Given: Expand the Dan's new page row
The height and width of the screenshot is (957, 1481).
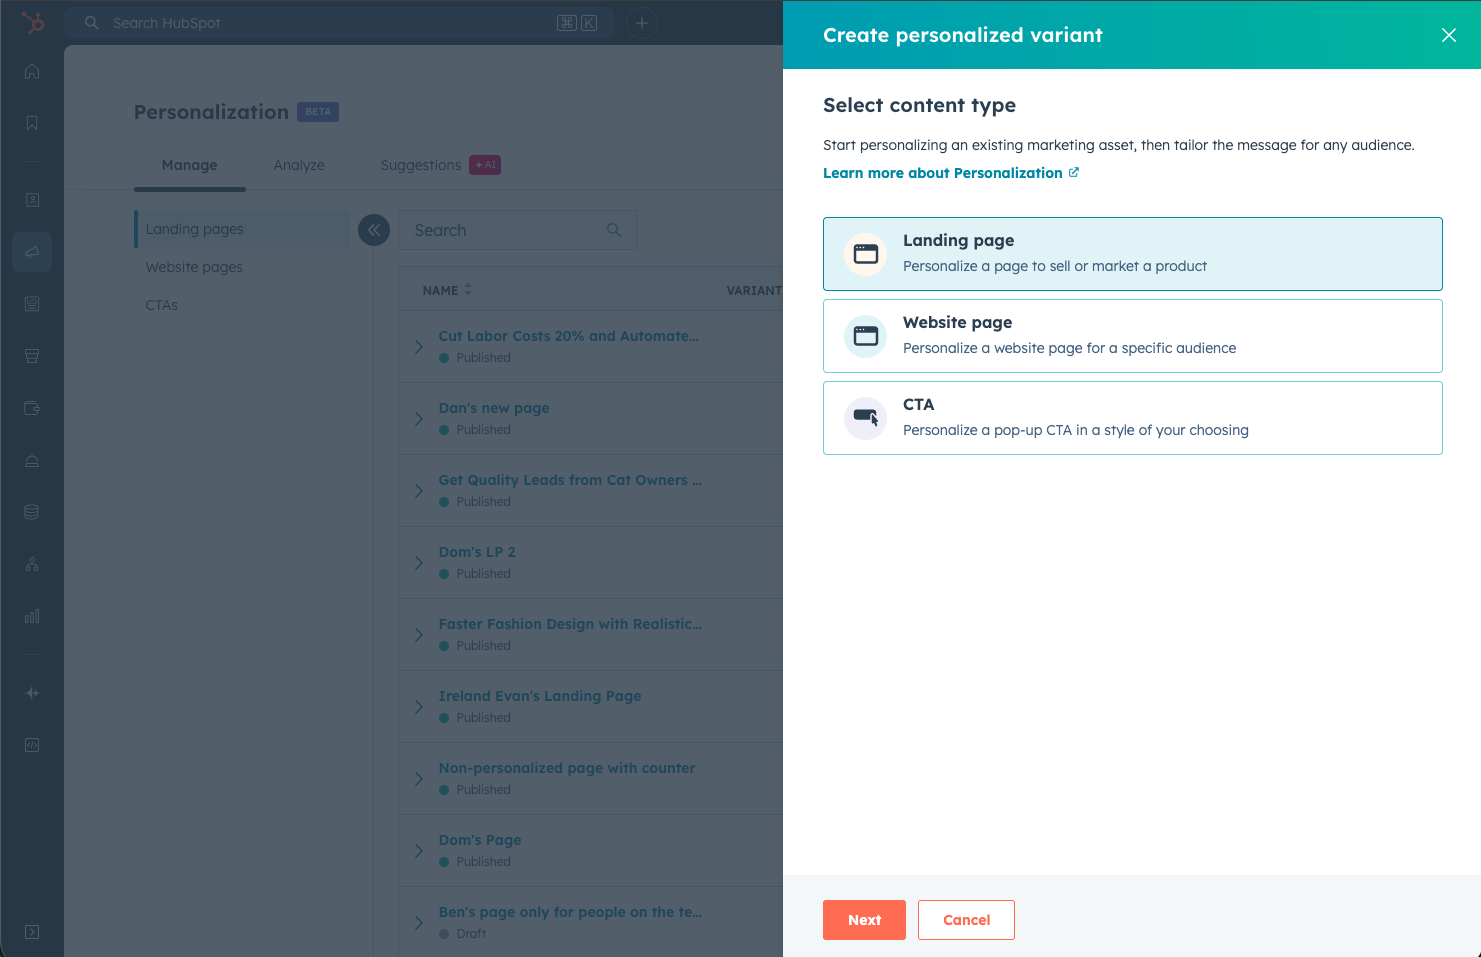Looking at the screenshot, I should coord(420,417).
